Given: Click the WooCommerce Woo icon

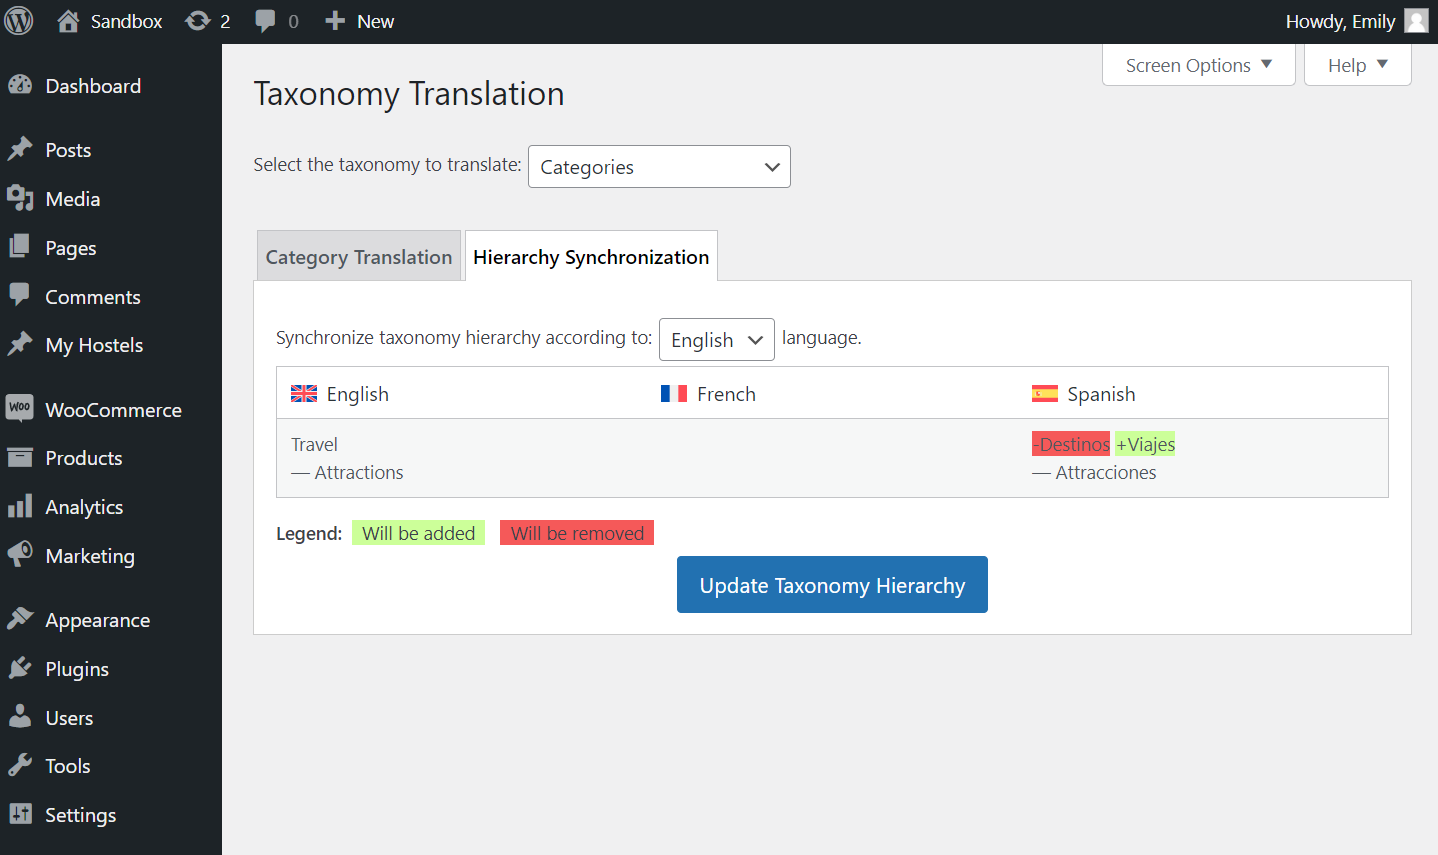Looking at the screenshot, I should point(20,409).
